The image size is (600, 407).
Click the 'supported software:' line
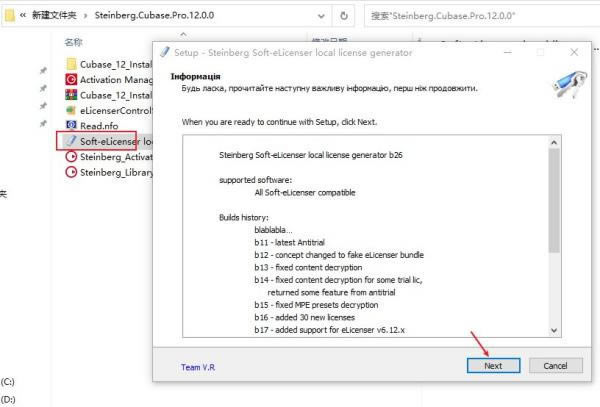tap(255, 180)
